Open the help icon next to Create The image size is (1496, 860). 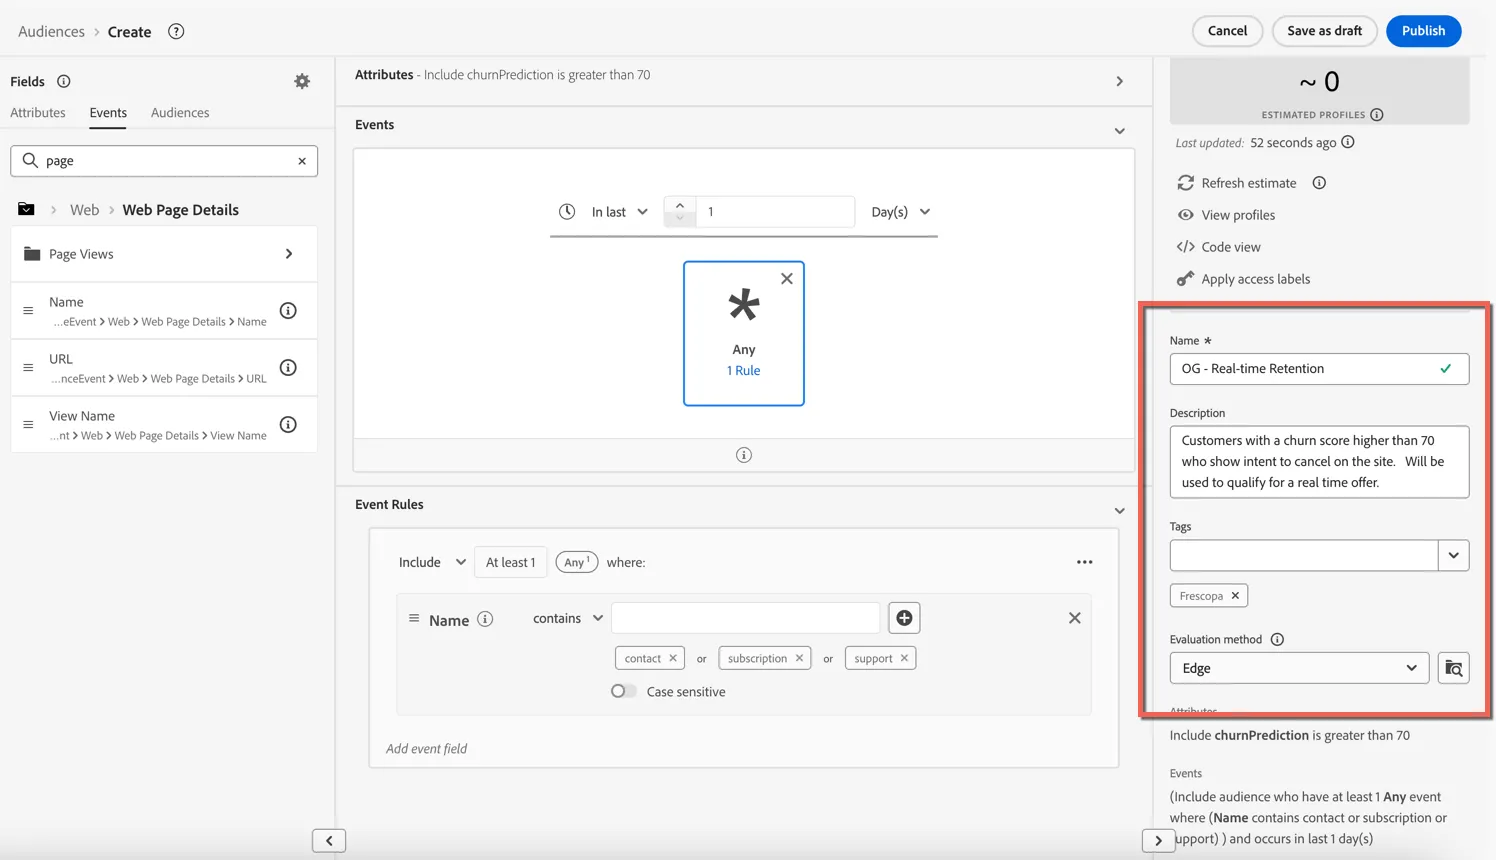click(x=176, y=31)
